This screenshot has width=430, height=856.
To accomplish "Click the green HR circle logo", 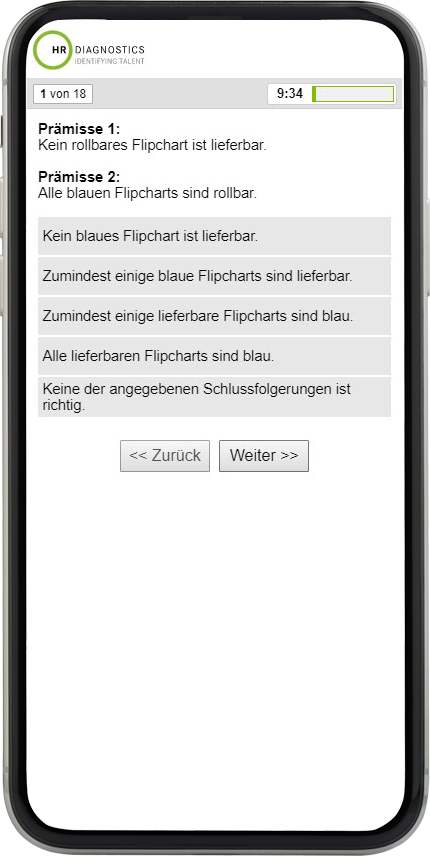I will 53,50.
